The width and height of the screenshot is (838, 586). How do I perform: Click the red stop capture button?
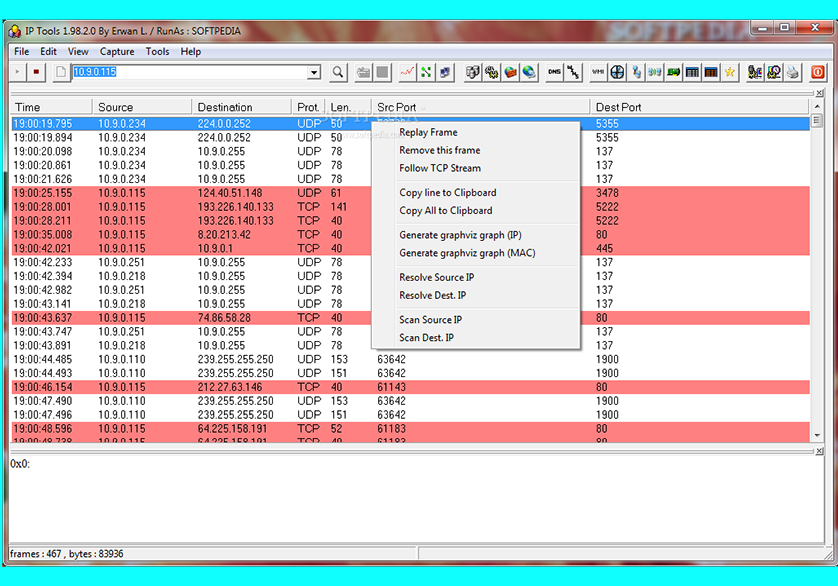click(37, 72)
